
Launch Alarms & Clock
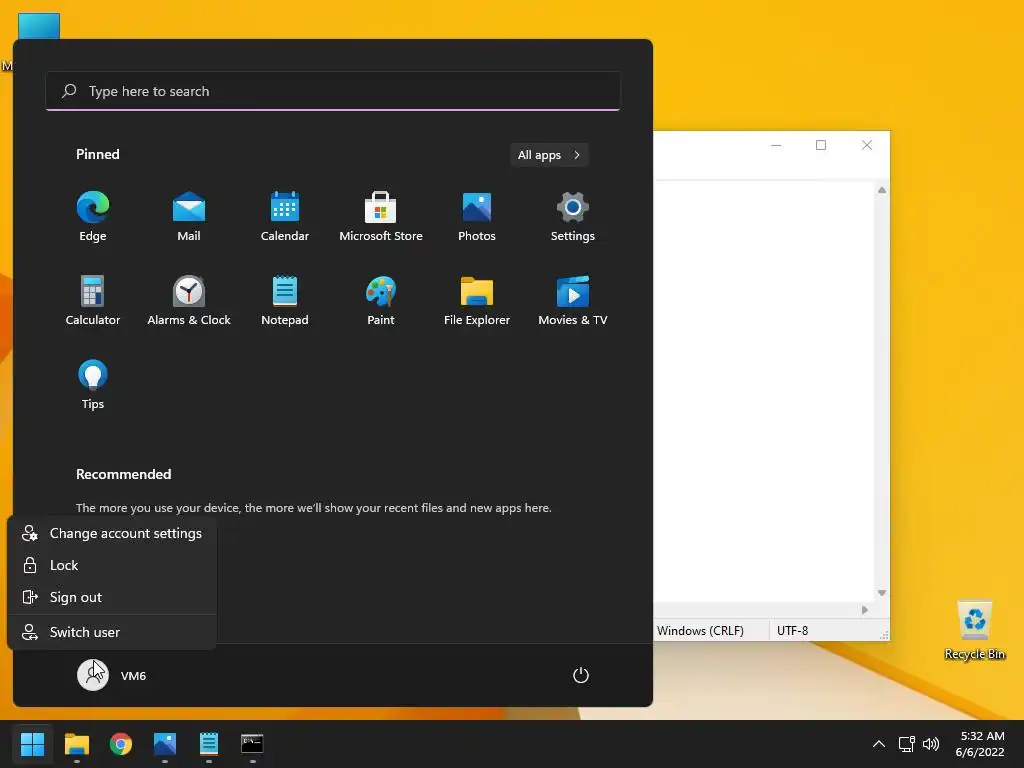[x=189, y=300]
